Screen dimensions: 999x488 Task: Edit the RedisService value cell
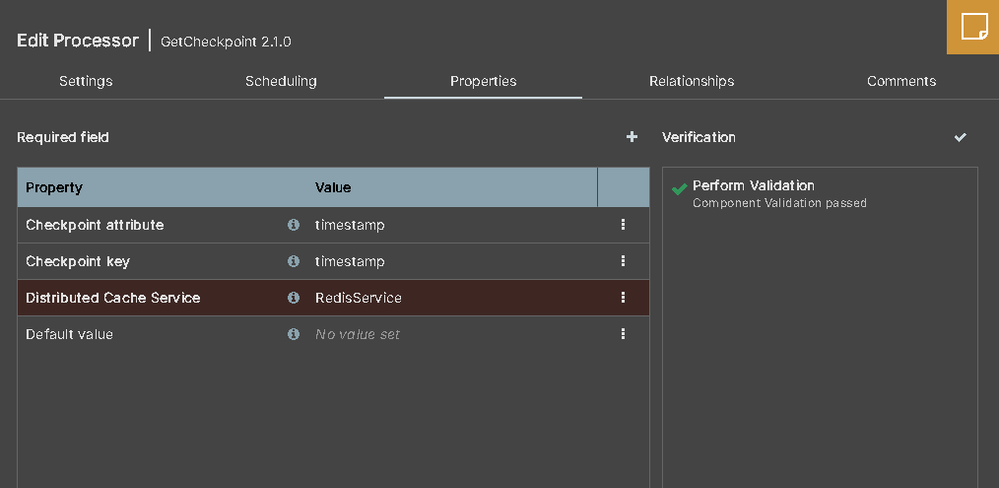358,298
